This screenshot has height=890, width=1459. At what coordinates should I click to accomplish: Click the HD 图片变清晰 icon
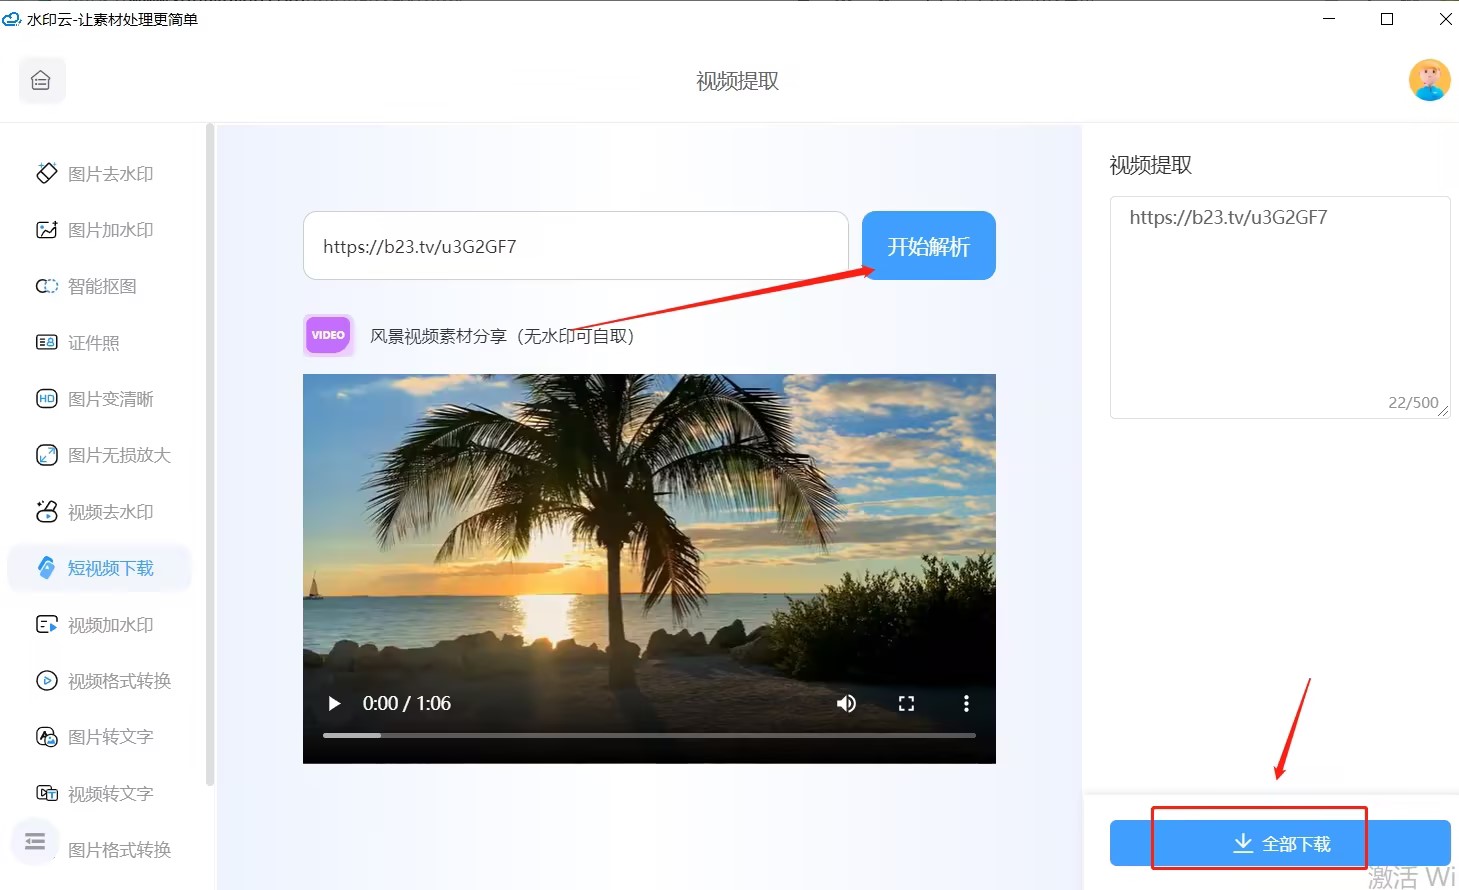click(47, 398)
